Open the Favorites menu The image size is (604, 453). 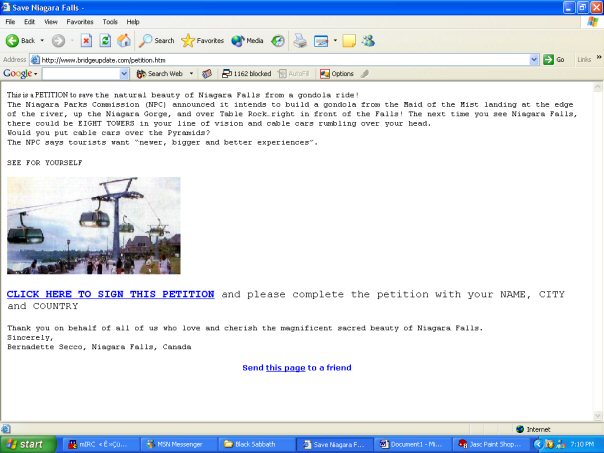click(x=80, y=21)
